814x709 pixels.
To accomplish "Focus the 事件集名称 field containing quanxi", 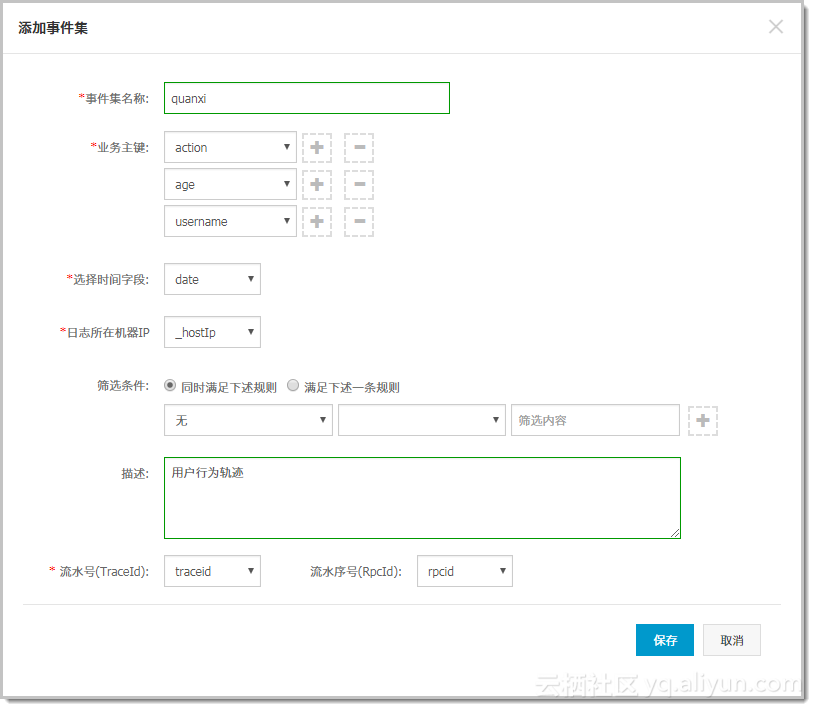I will [x=307, y=98].
